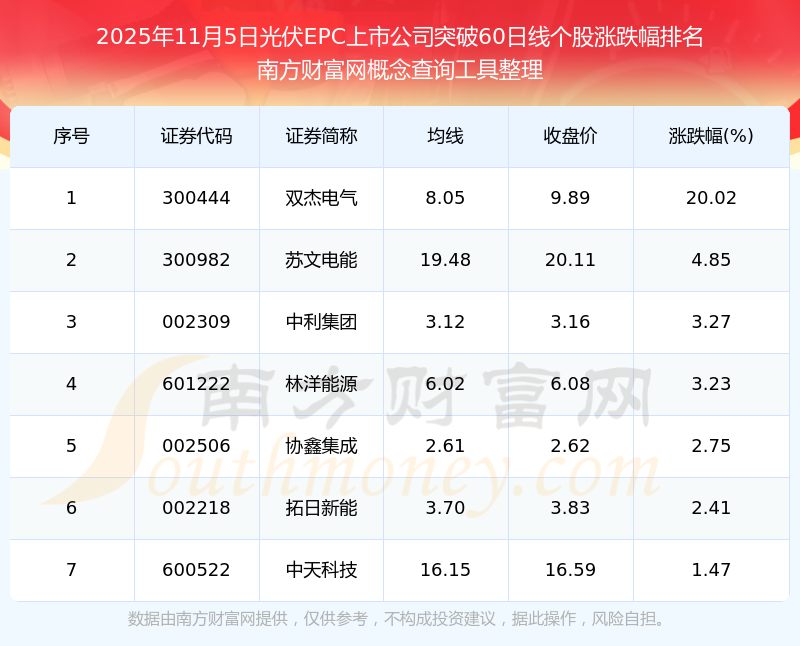800x646 pixels.
Task: Click serial number 1 in first row
Action: coord(71,198)
